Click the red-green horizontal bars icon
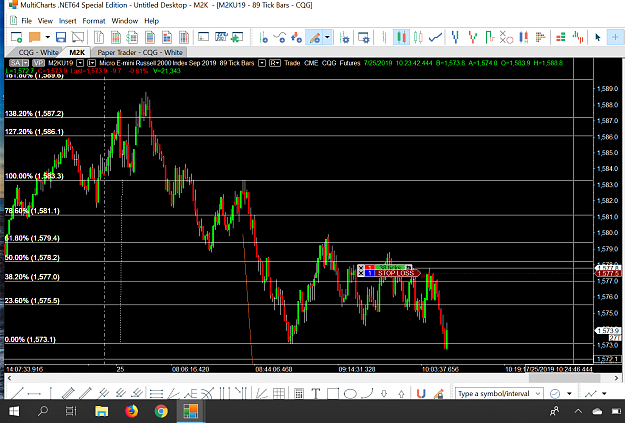Screen dimensions: 625x423 pos(561,37)
